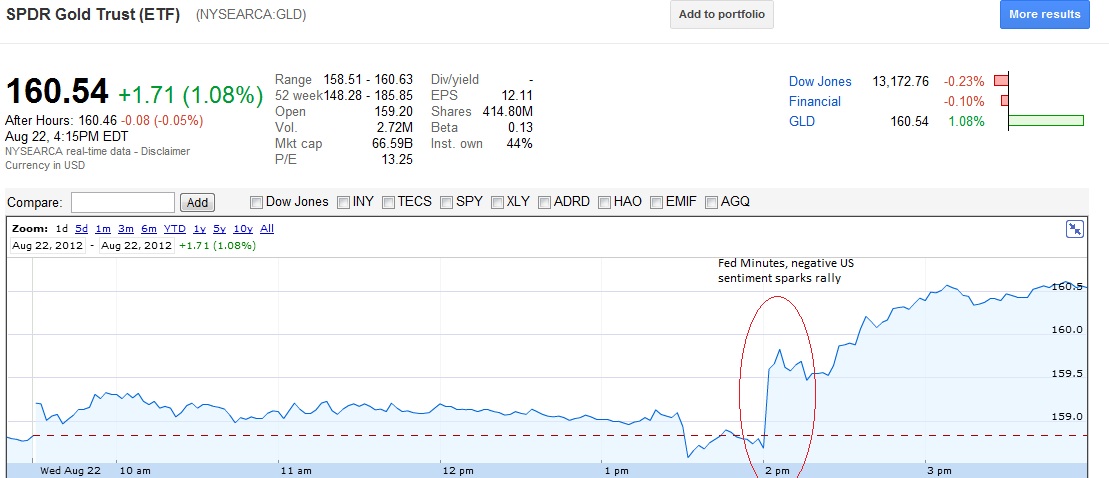Zoom chart to 5y
Viewport: 1109px width, 478px height.
pos(219,228)
